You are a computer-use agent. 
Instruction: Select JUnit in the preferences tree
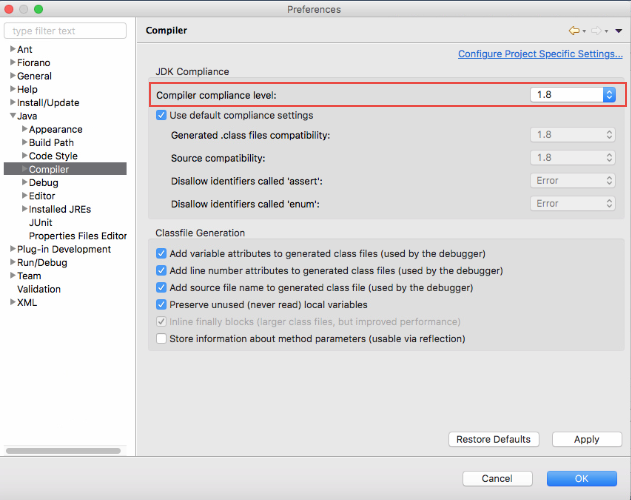(x=40, y=223)
